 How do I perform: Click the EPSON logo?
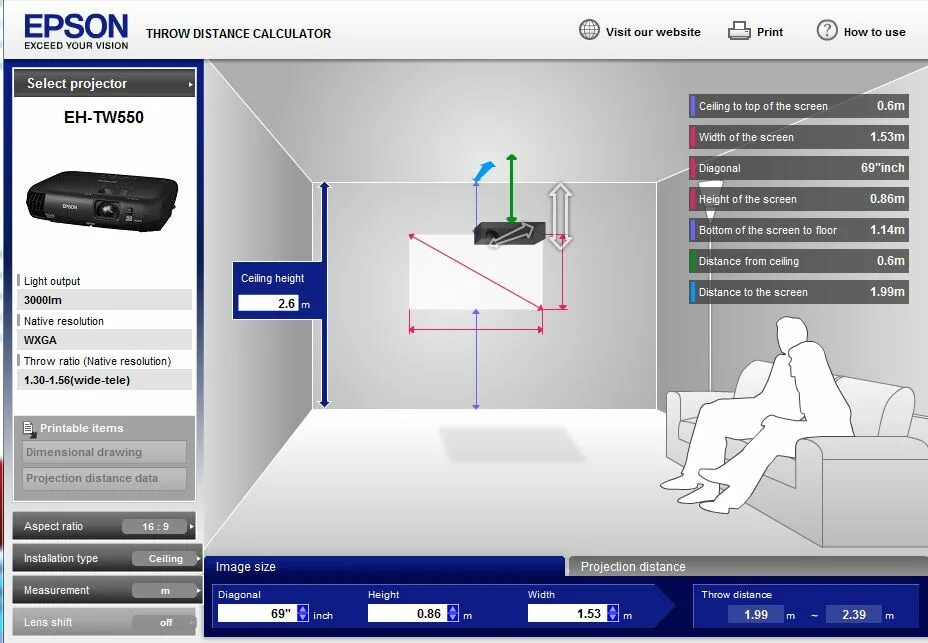(76, 31)
